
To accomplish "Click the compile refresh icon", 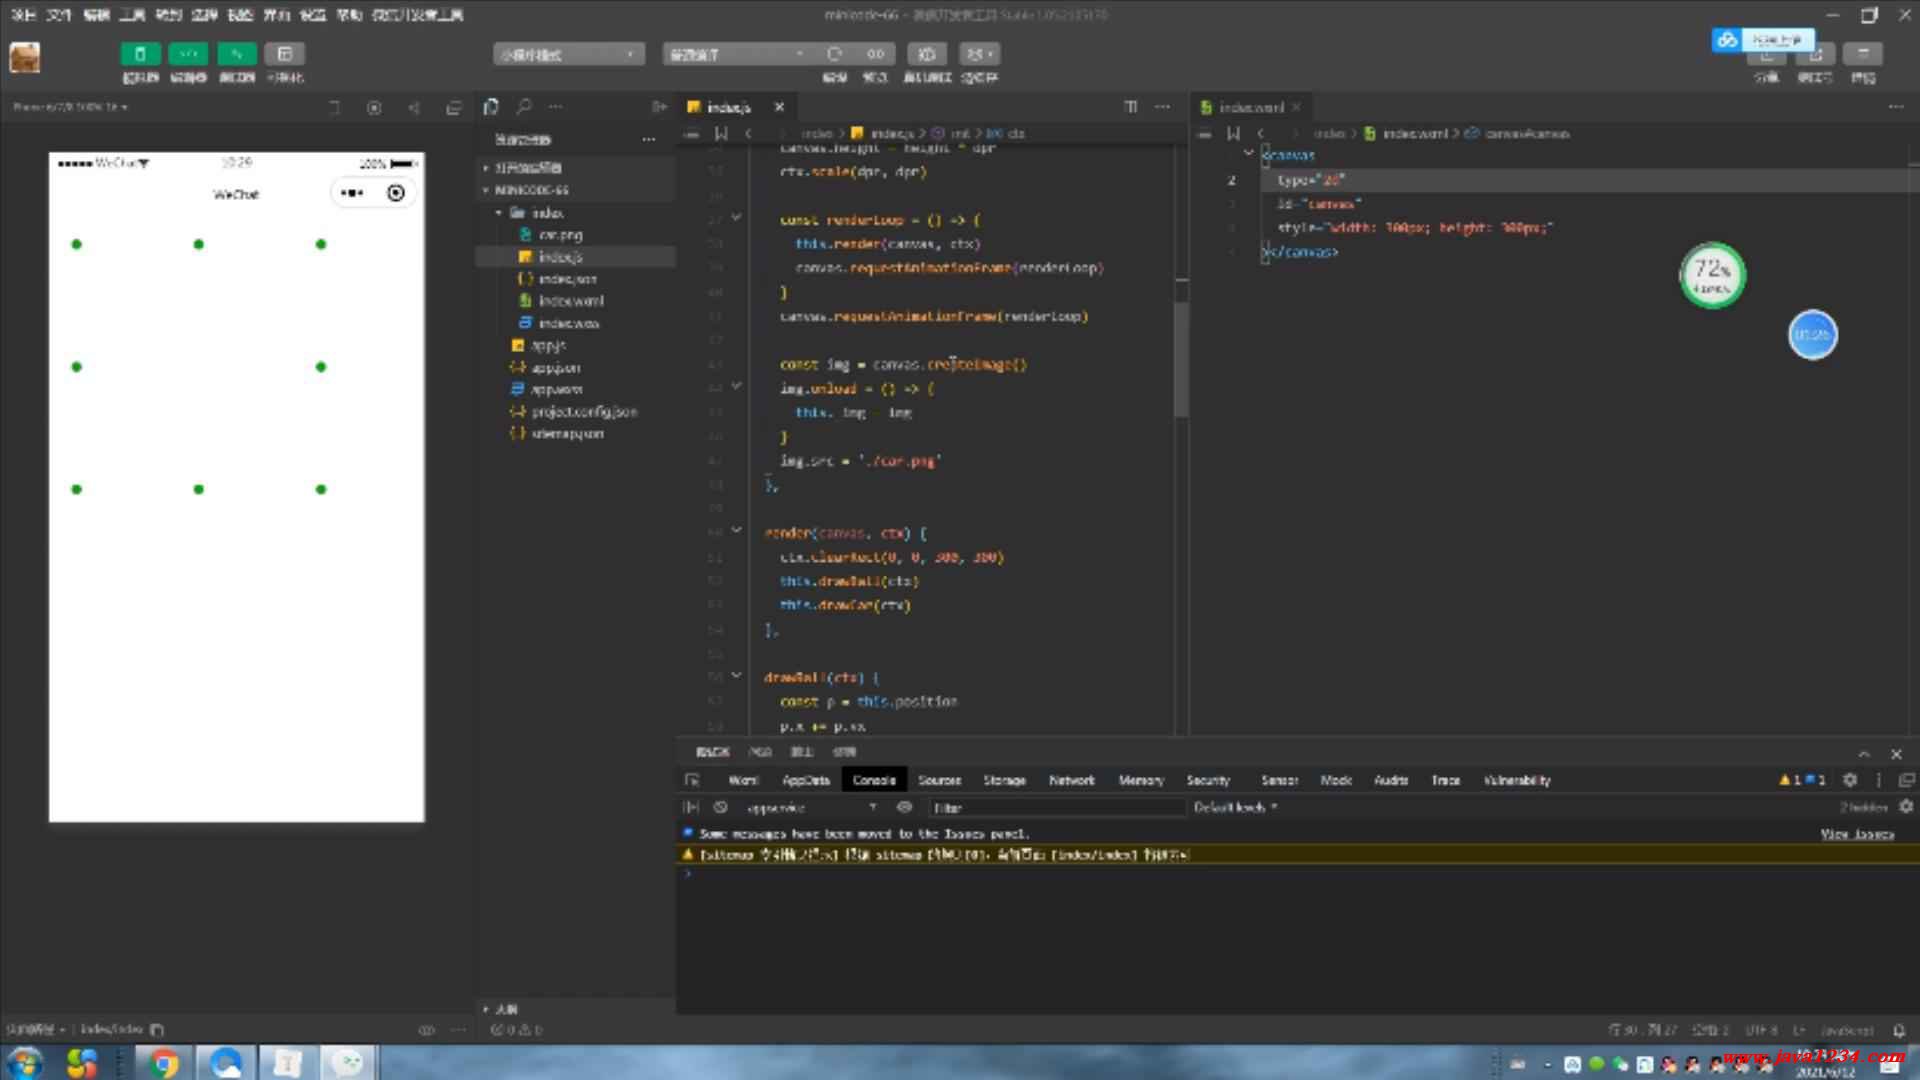I will [x=834, y=54].
